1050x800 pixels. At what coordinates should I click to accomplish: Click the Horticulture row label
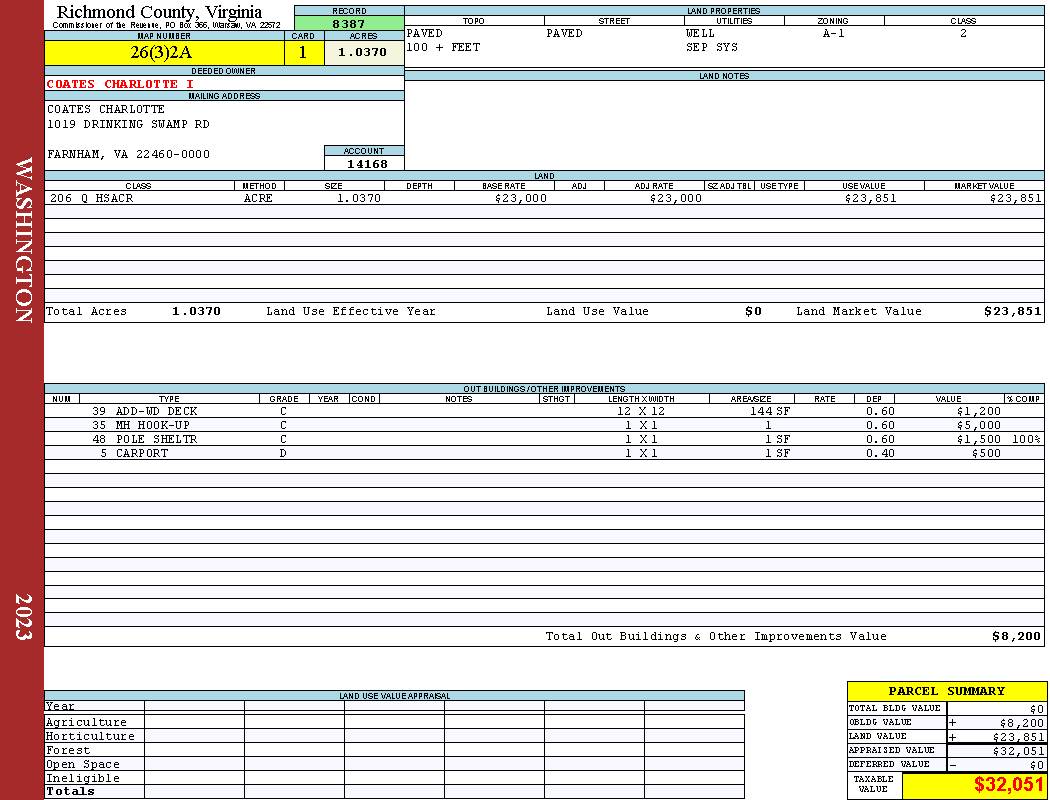click(90, 736)
